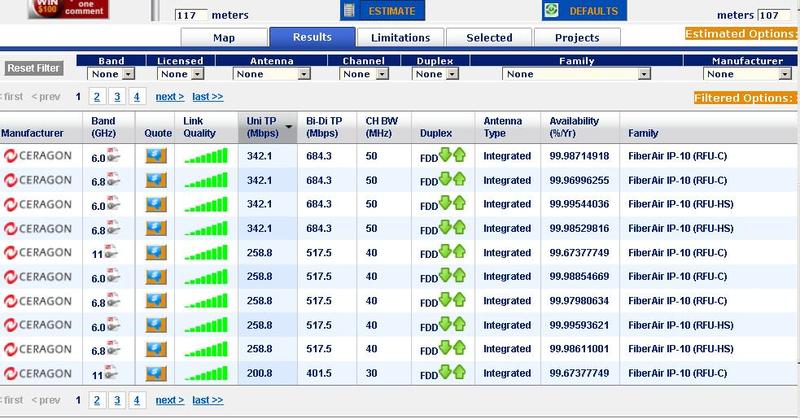This screenshot has width=800, height=419.
Task: Open quote icon for 99.99544036 availability row
Action: pos(156,204)
